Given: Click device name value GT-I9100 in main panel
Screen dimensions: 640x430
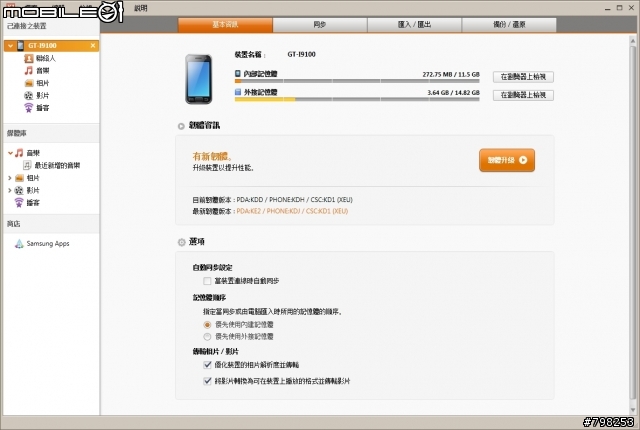Looking at the screenshot, I should point(302,54).
